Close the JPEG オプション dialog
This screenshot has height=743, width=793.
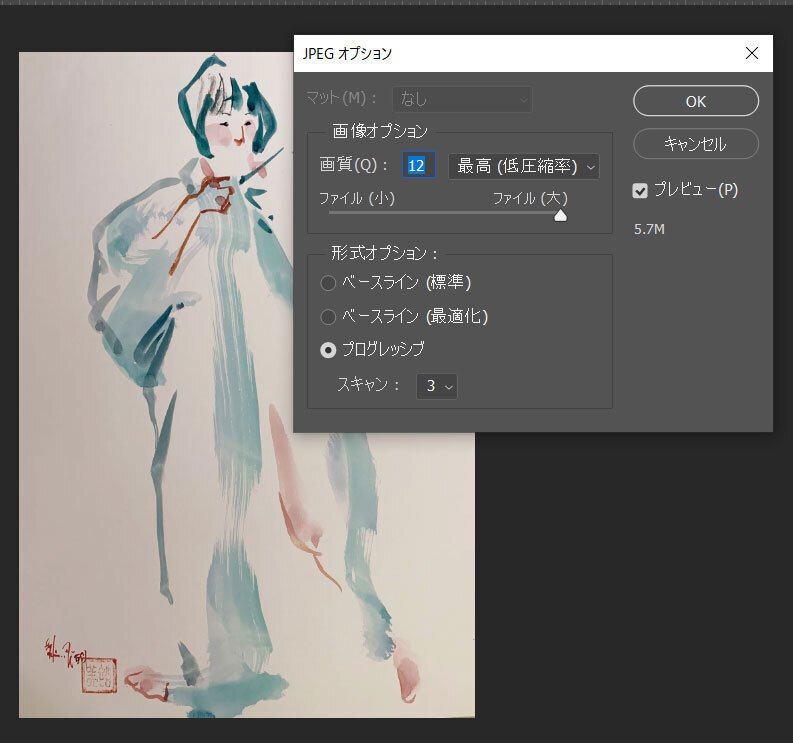(x=752, y=53)
